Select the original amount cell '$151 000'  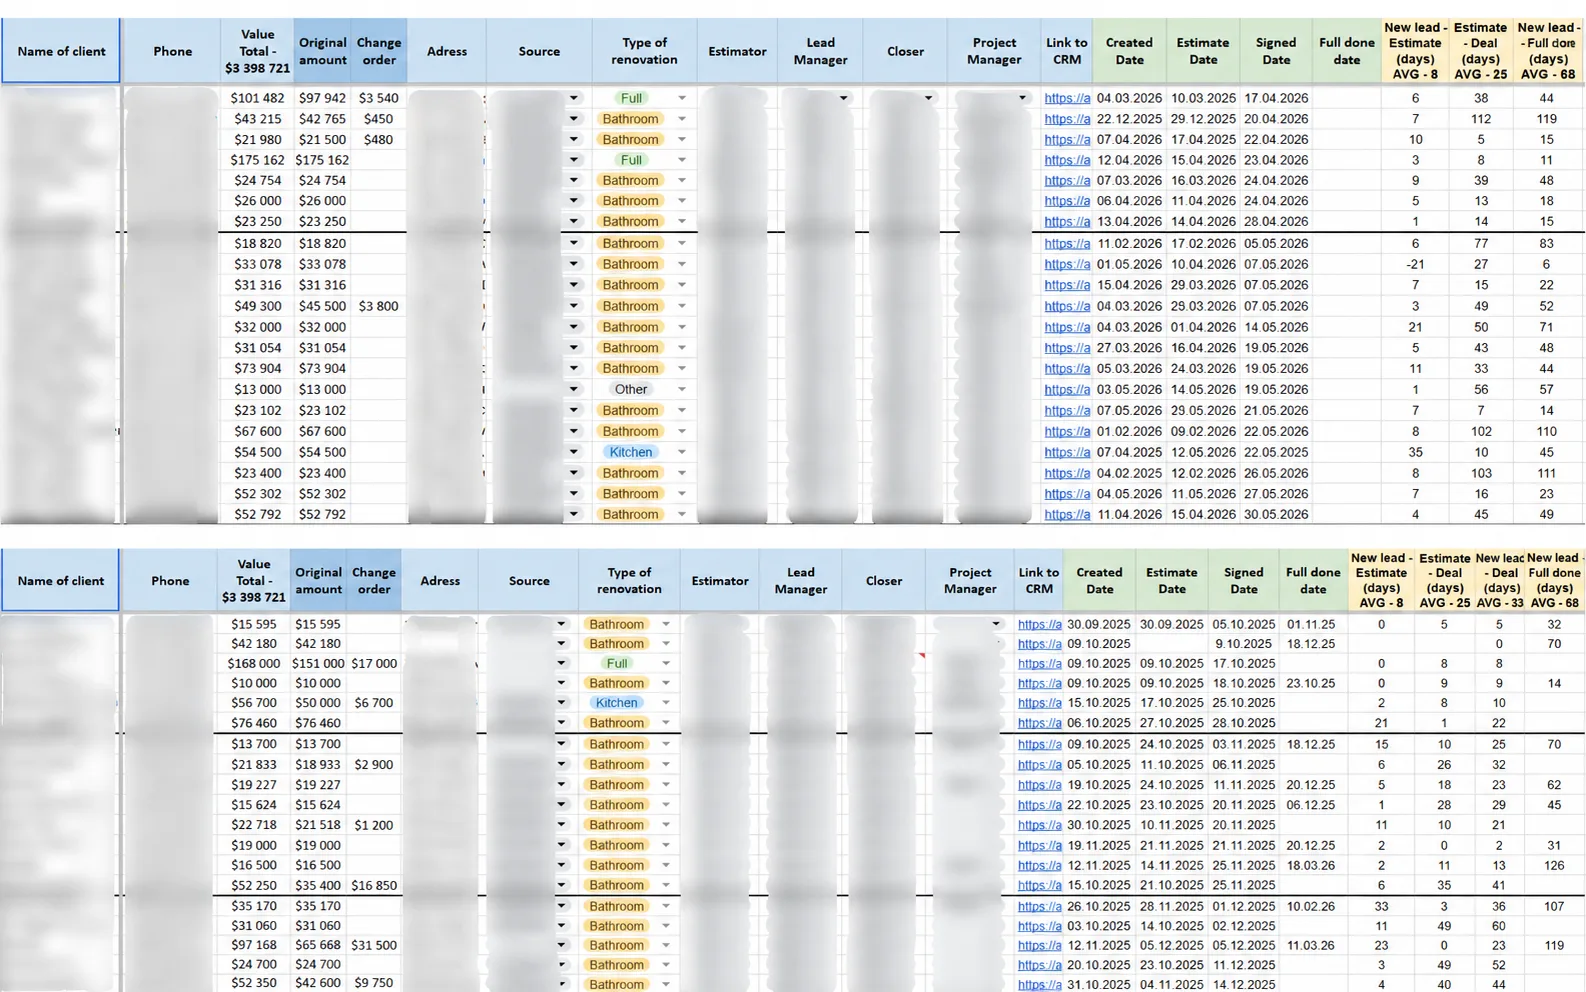(x=318, y=663)
